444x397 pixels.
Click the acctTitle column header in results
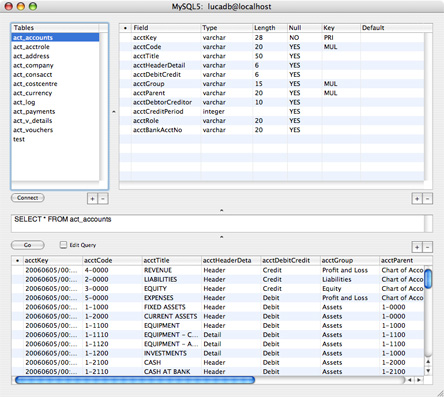coord(171,260)
